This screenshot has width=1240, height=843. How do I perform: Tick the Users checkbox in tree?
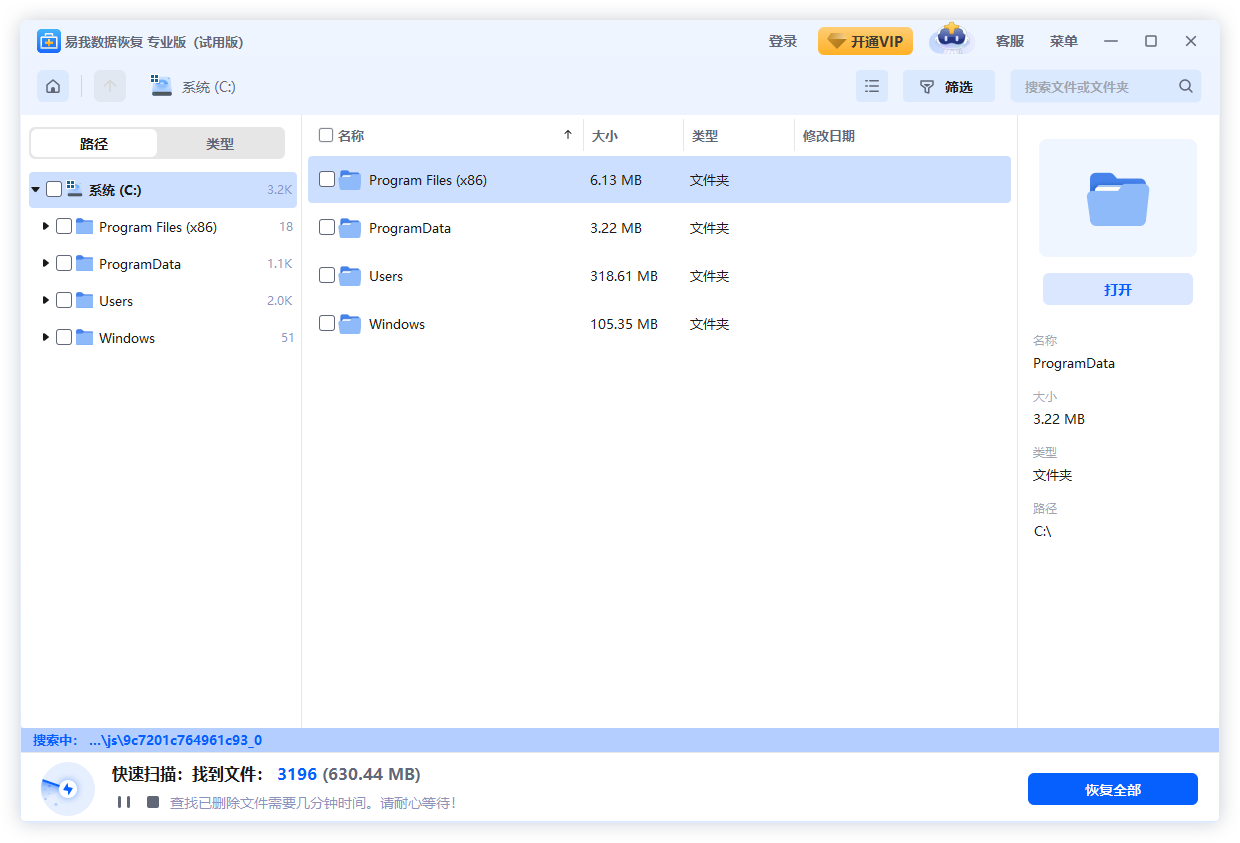coord(64,300)
